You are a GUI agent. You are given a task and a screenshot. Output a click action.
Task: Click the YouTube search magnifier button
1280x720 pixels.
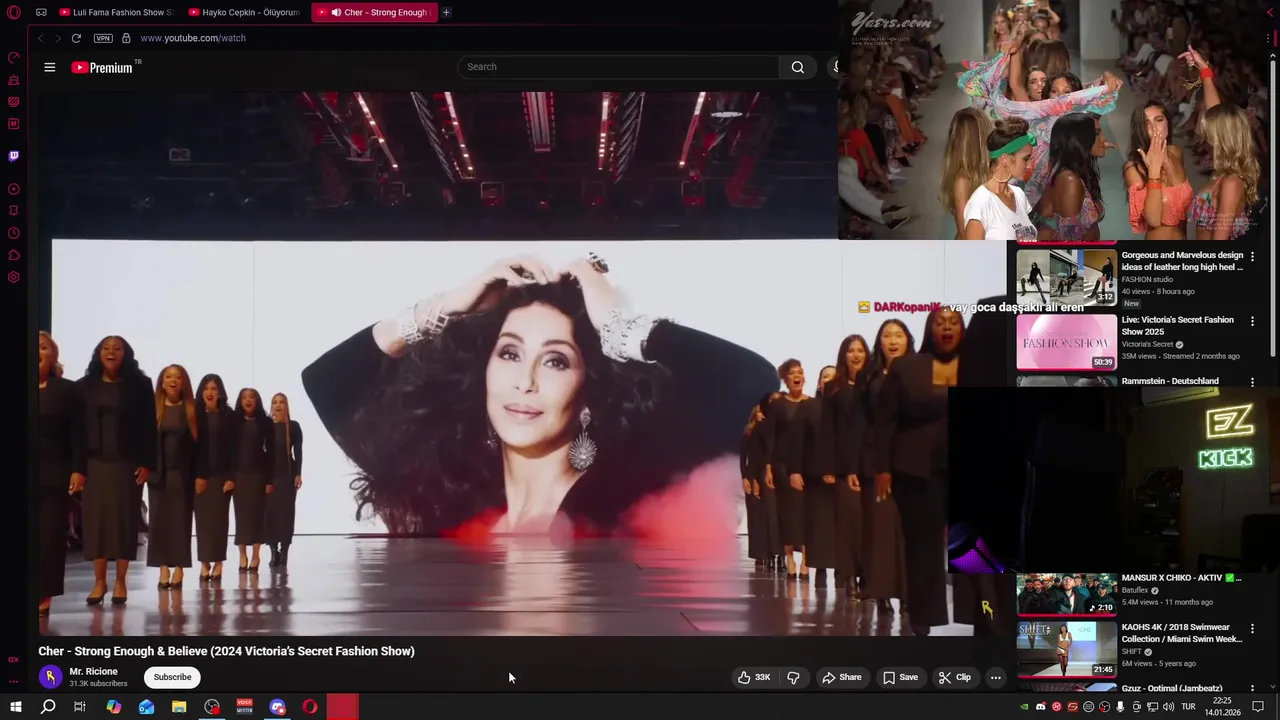click(x=797, y=67)
